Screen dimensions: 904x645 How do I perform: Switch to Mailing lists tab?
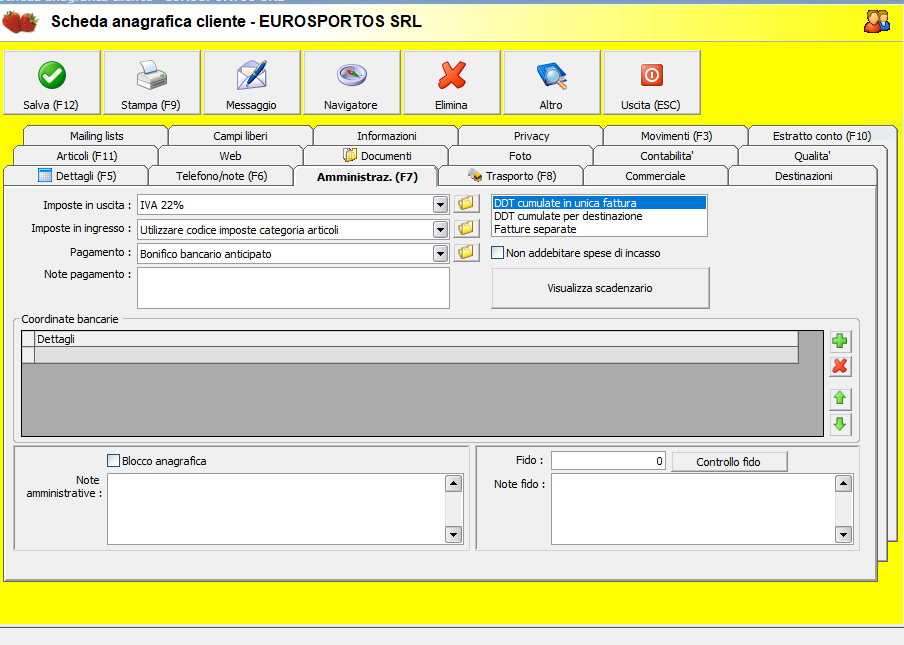pyautogui.click(x=96, y=136)
